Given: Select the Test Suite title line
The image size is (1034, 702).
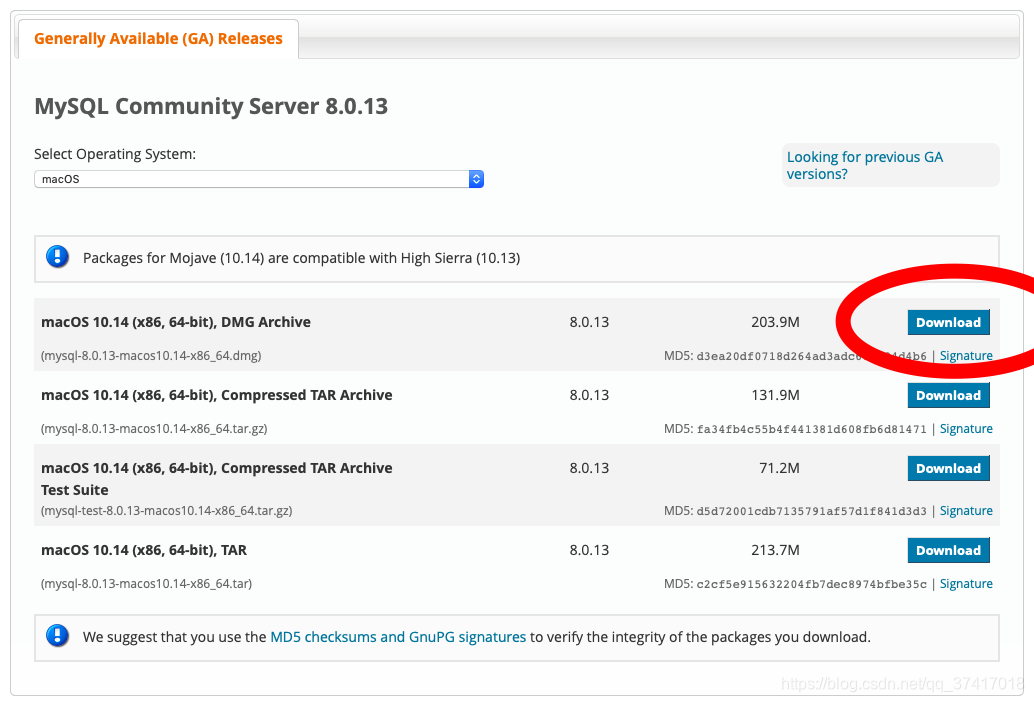Looking at the screenshot, I should pos(75,490).
